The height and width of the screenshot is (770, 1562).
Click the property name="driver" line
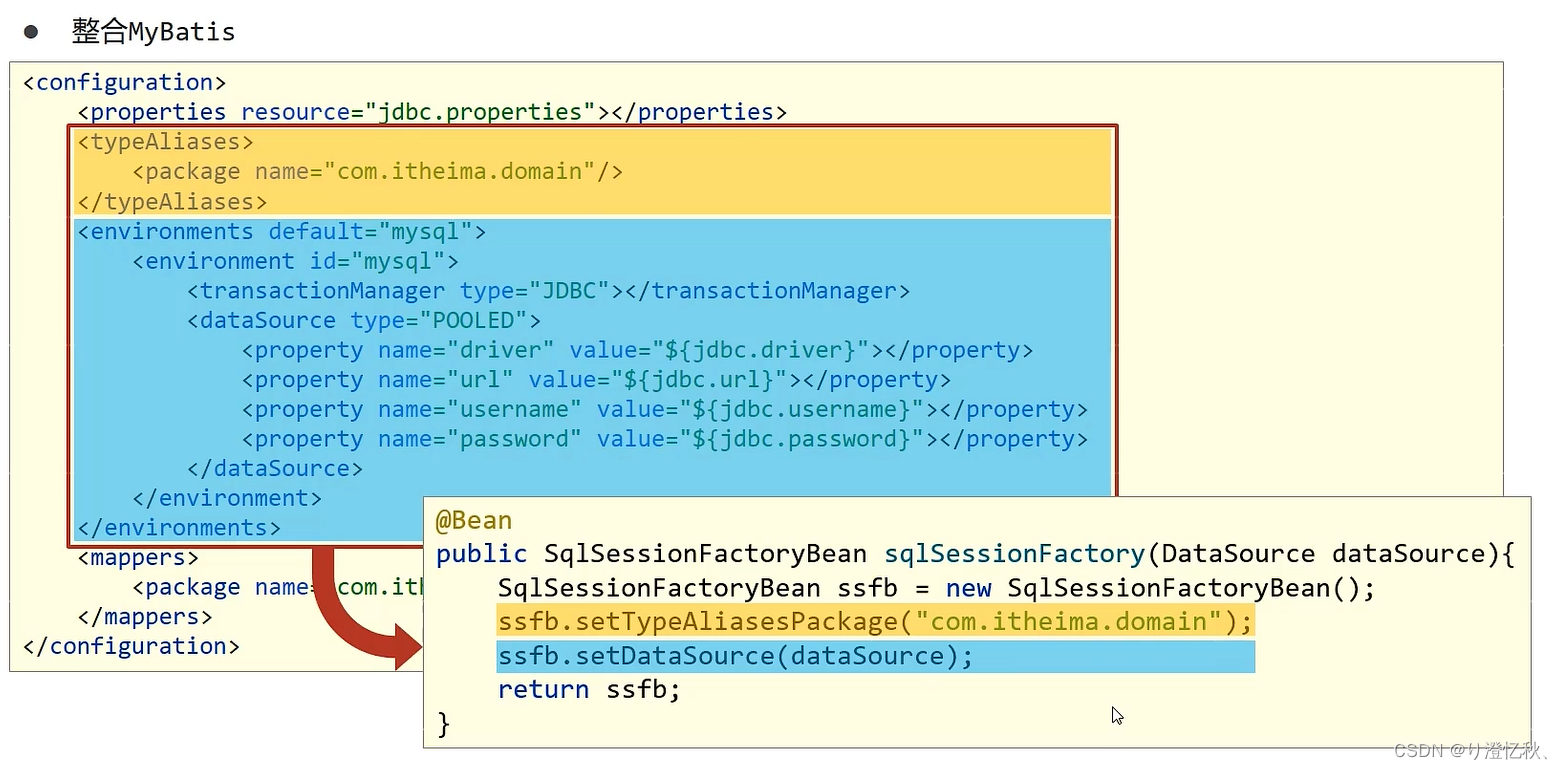(637, 351)
